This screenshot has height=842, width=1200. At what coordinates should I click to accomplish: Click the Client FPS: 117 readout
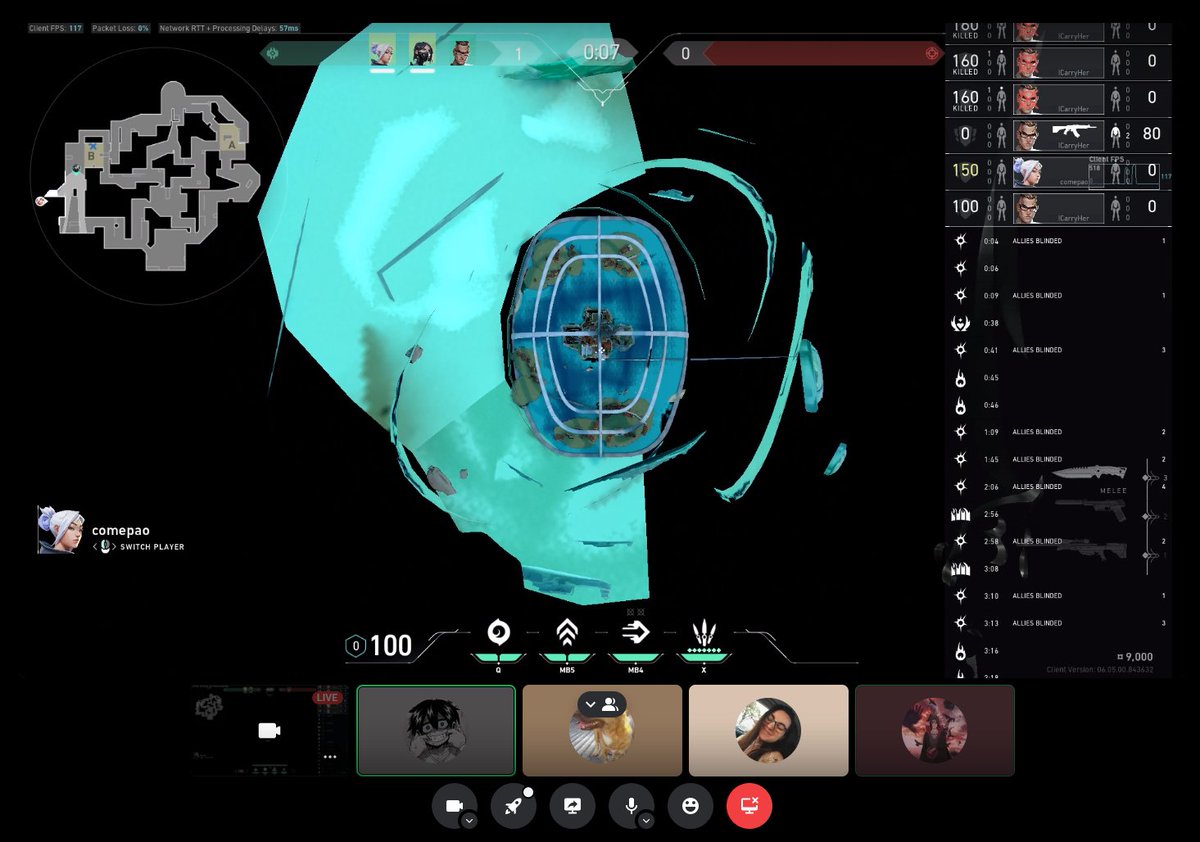tap(56, 29)
